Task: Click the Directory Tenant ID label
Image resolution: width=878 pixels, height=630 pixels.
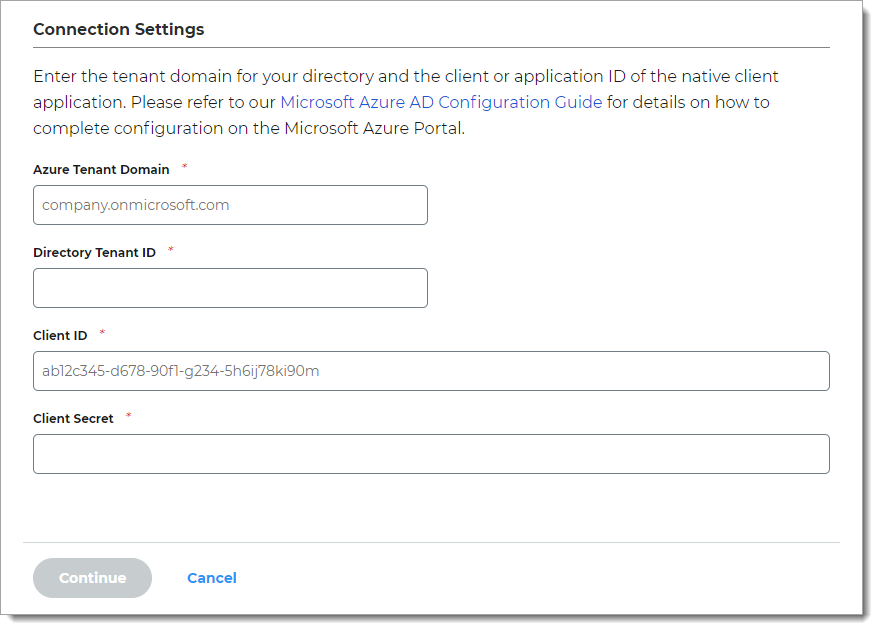Action: (x=94, y=253)
